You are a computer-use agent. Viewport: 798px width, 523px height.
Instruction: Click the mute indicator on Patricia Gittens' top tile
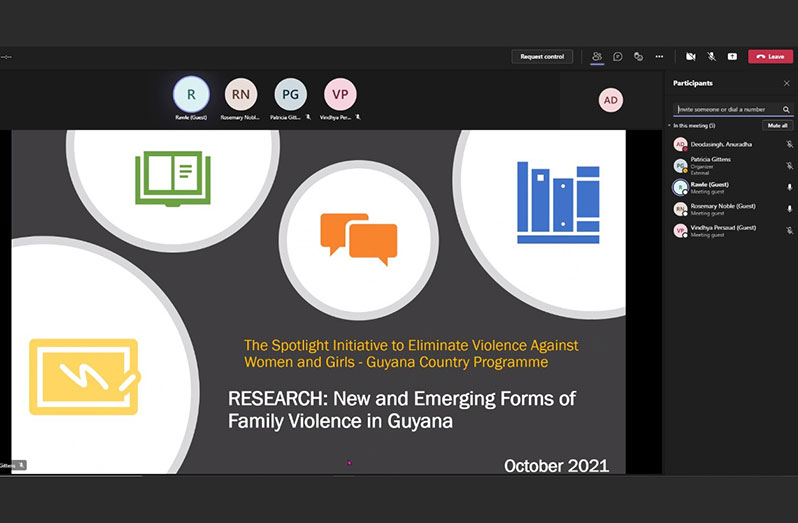coord(308,117)
